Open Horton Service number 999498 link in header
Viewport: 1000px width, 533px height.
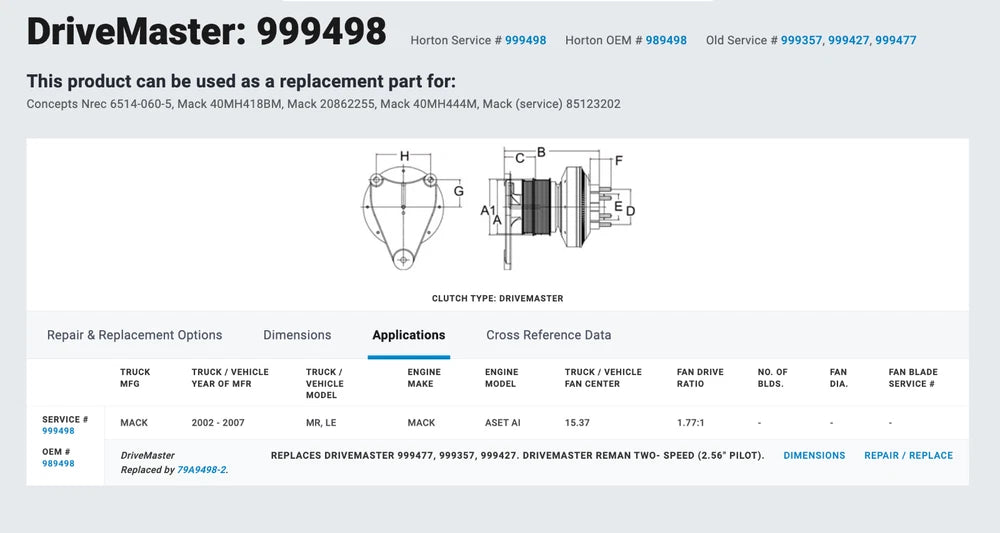525,41
